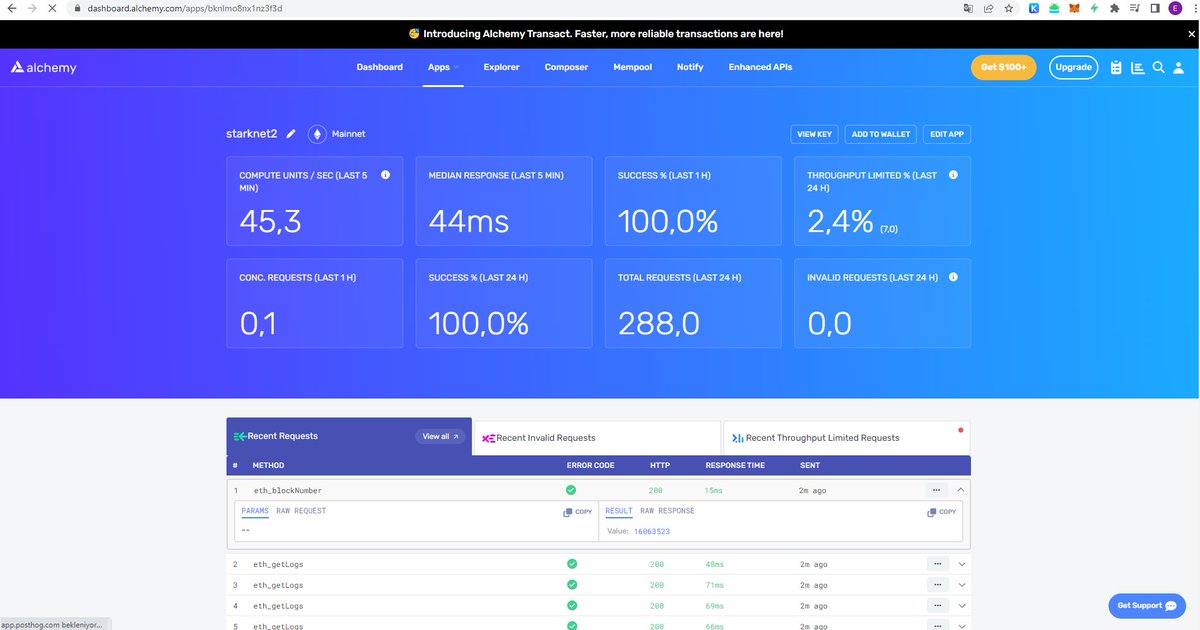Image resolution: width=1200 pixels, height=630 pixels.
Task: Switch to RAW RESPONSE tab
Action: [667, 511]
